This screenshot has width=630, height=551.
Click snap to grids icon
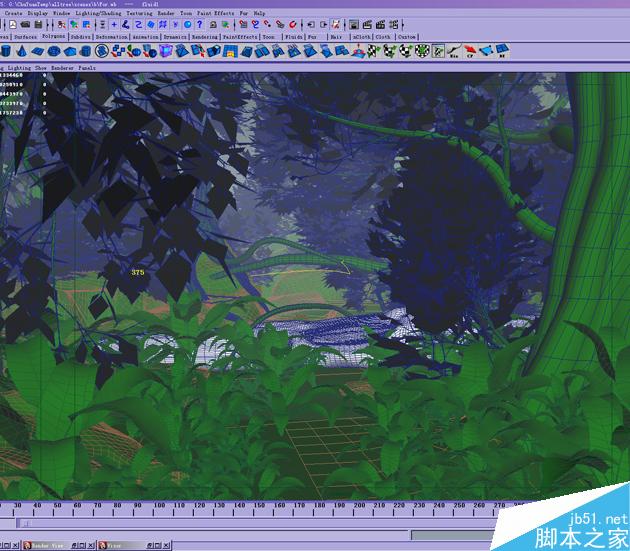243,25
